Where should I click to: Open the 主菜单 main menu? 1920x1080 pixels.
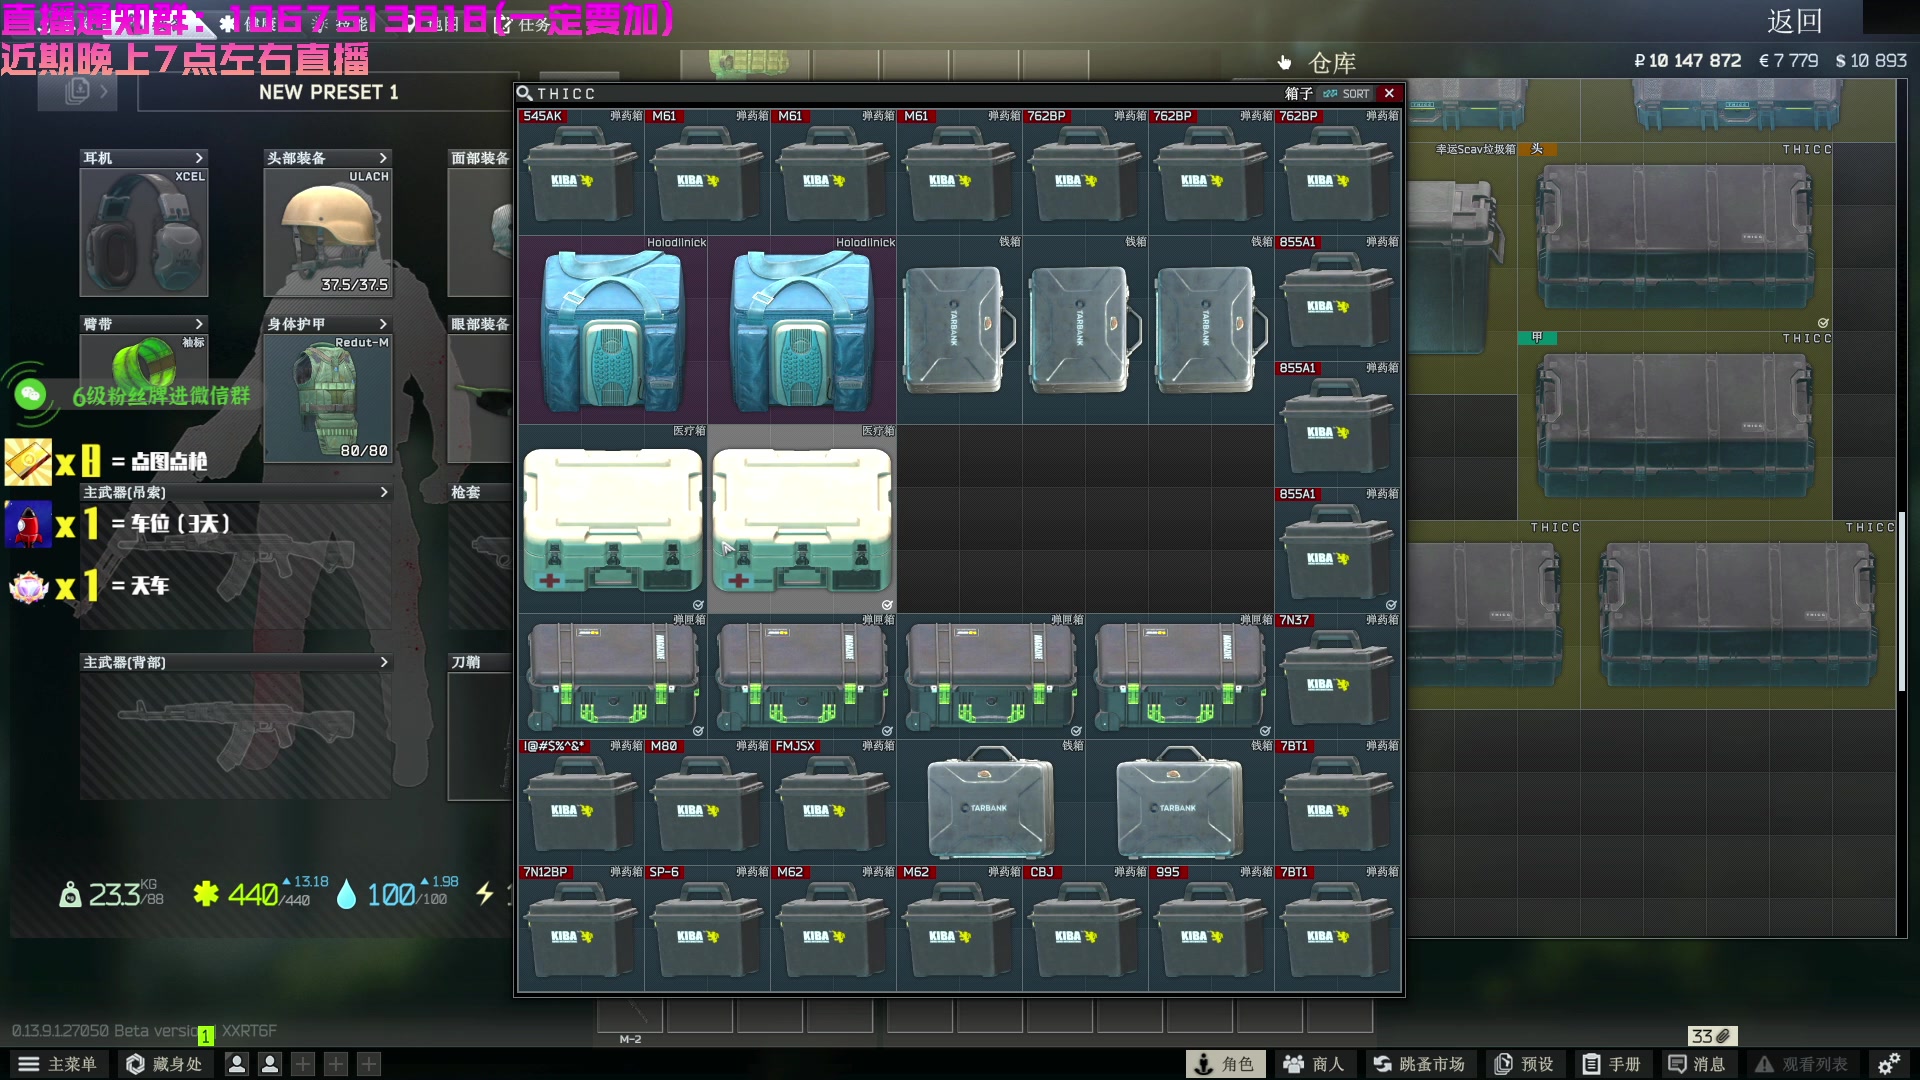click(x=58, y=1064)
